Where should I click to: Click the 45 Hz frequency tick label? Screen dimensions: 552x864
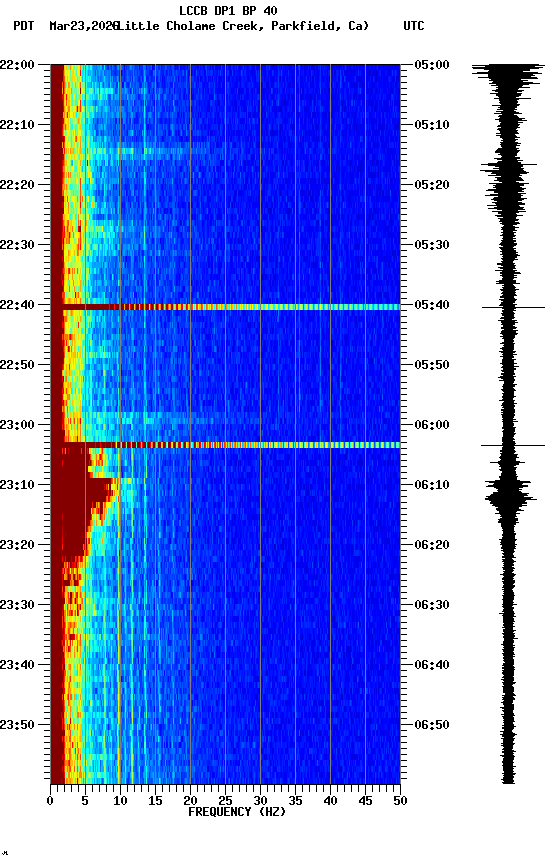pos(365,801)
